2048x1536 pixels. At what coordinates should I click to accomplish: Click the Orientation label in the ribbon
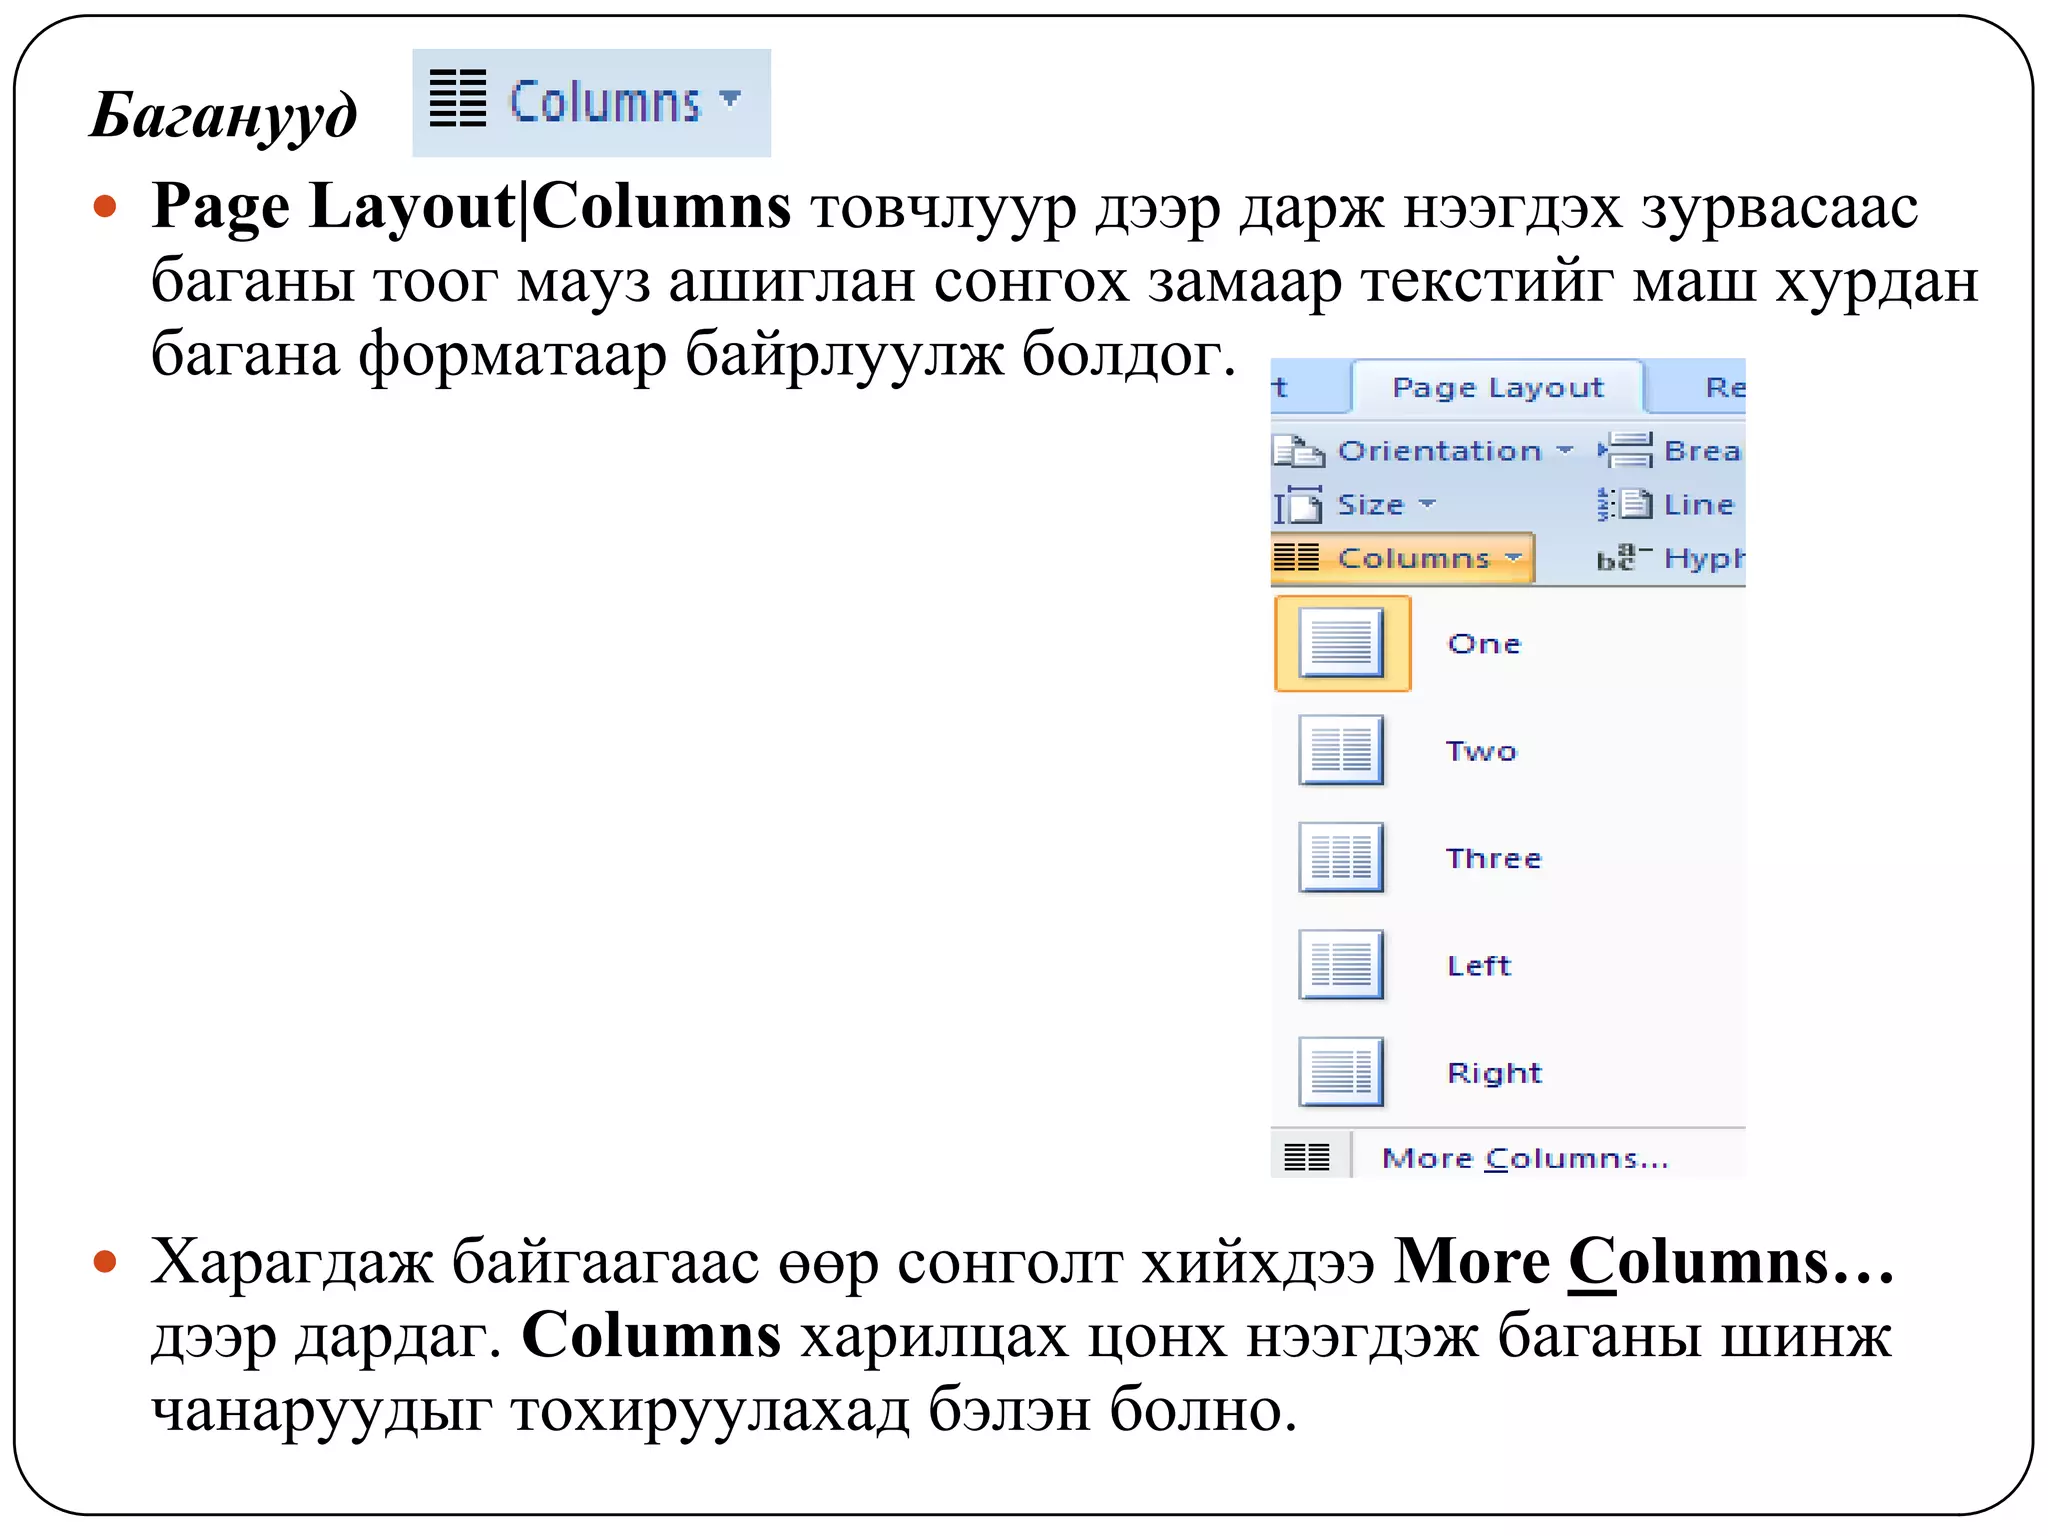[1440, 451]
